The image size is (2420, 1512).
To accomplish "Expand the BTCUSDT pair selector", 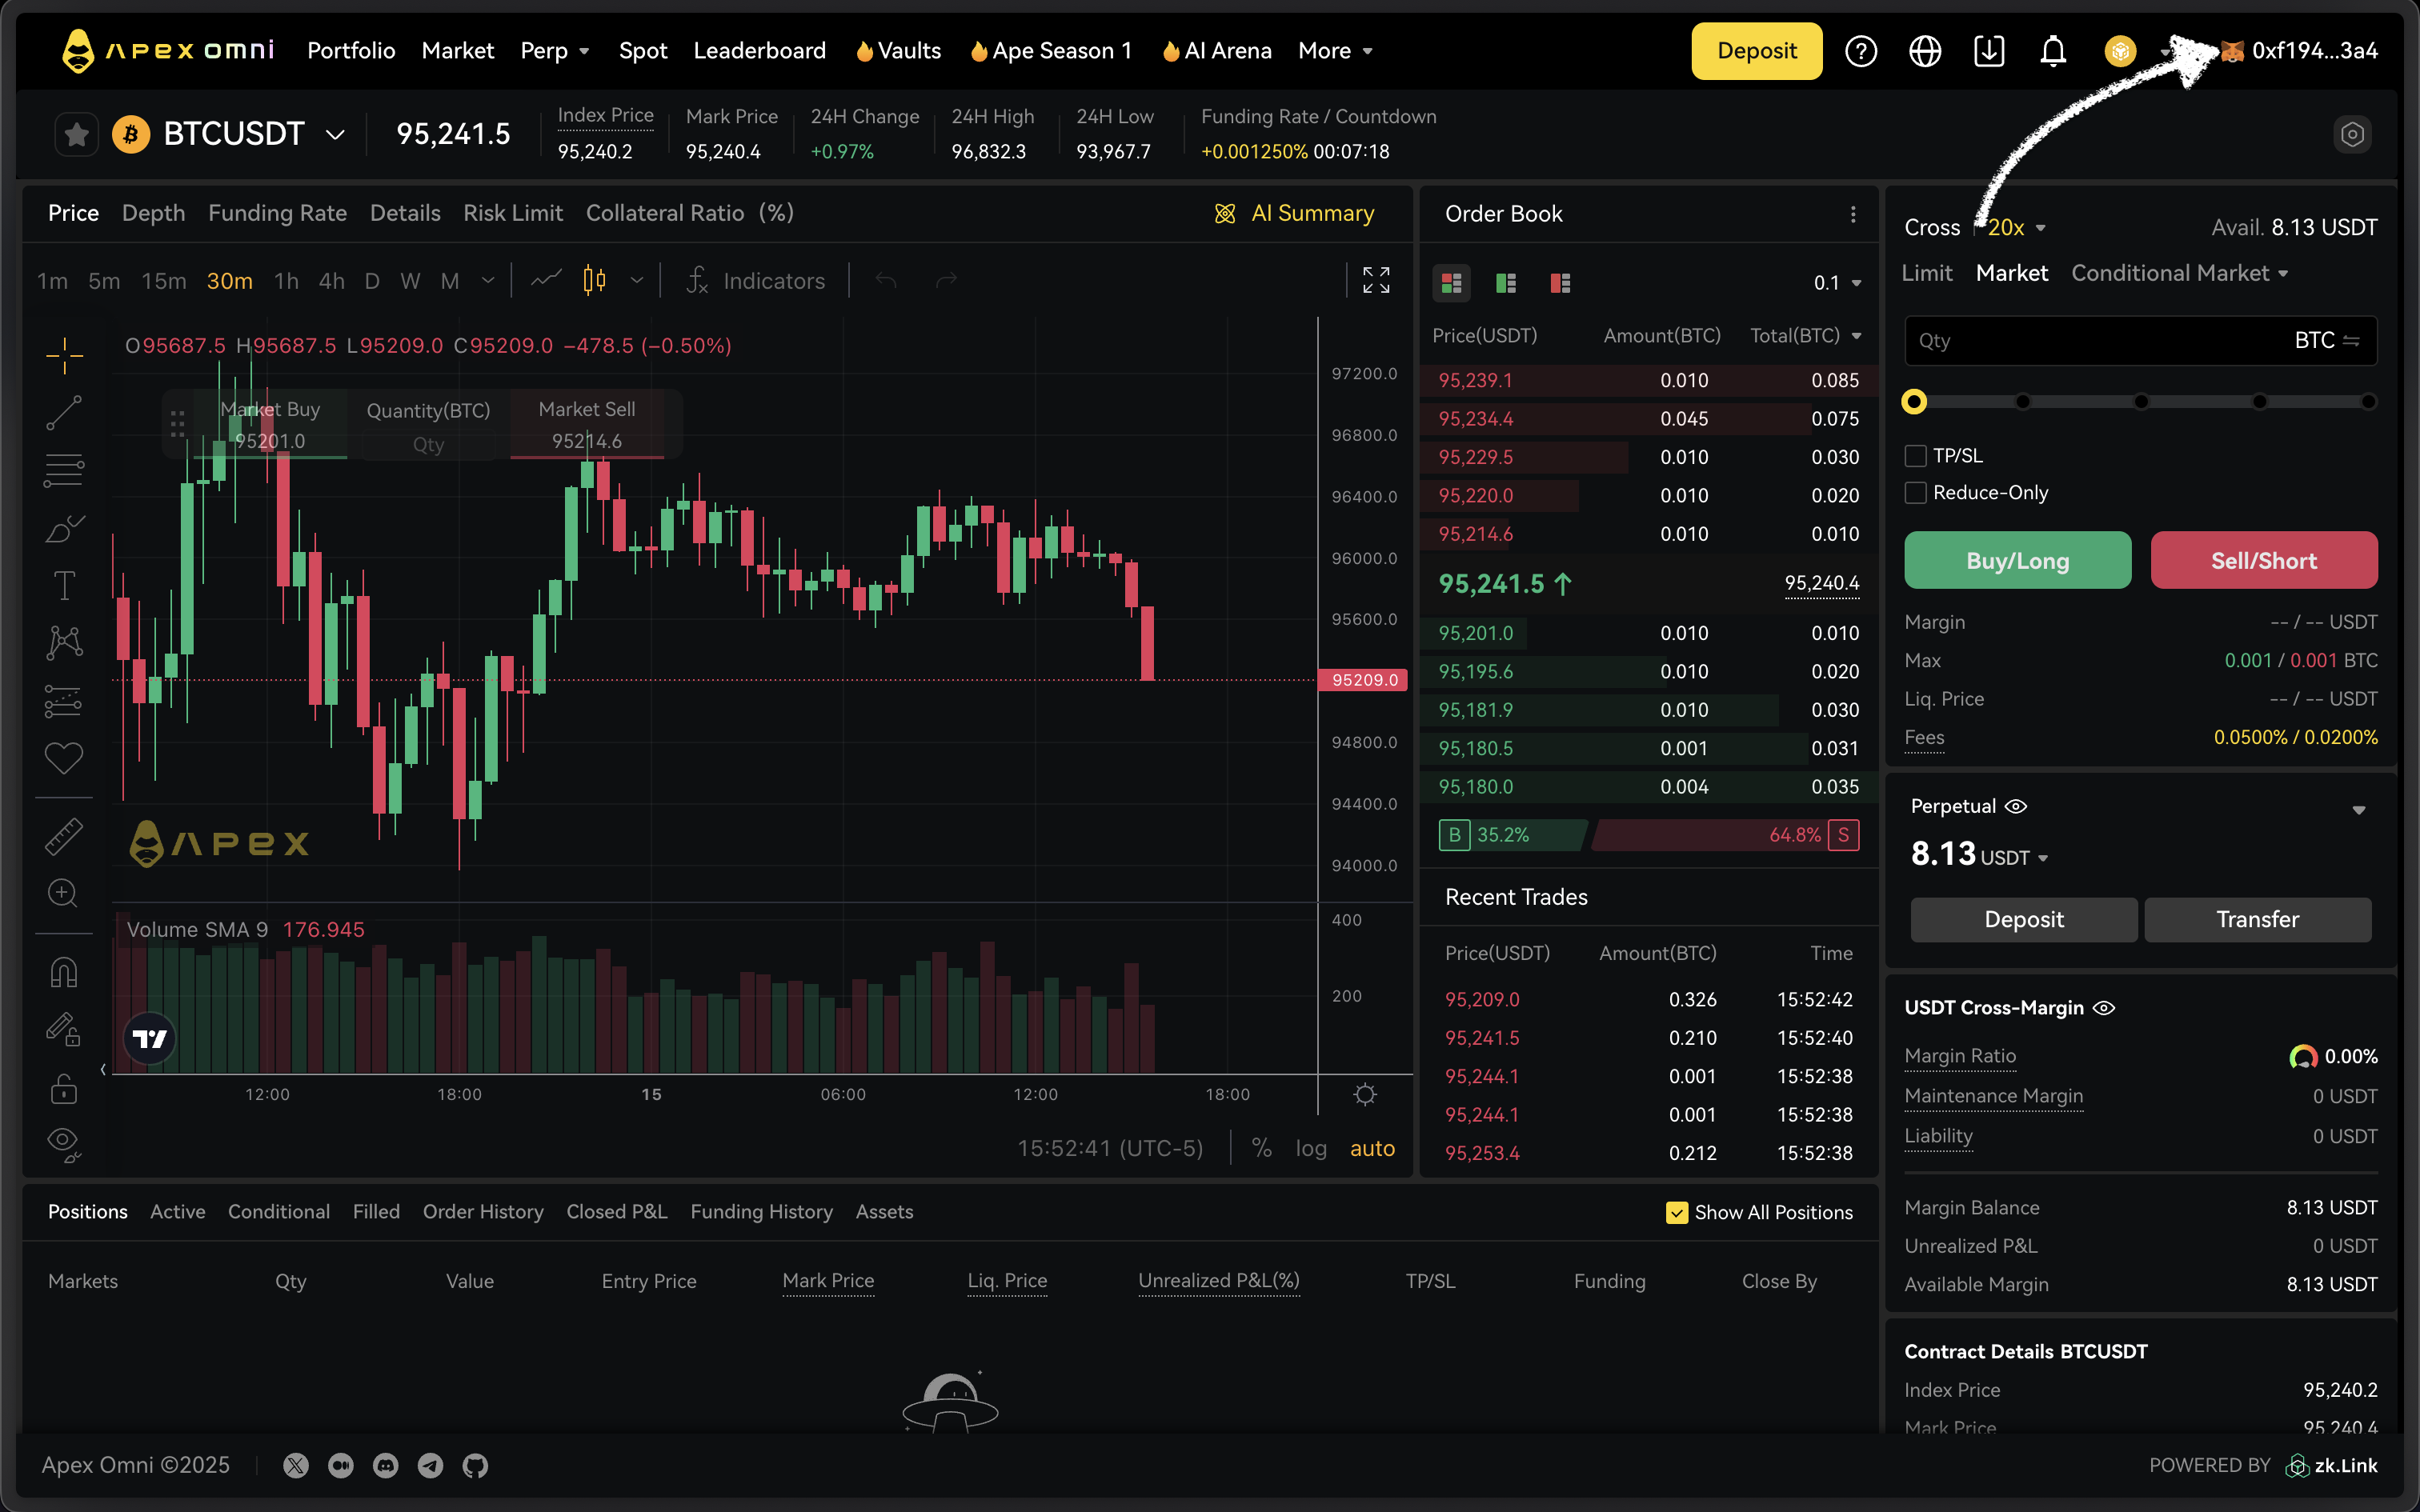I will pos(335,134).
